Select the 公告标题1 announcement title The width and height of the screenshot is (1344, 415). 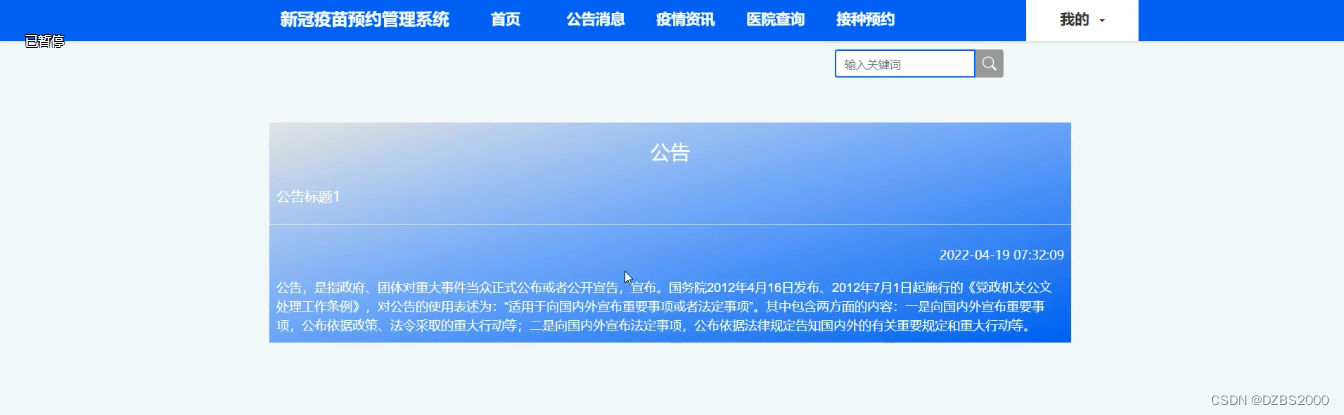[x=308, y=197]
